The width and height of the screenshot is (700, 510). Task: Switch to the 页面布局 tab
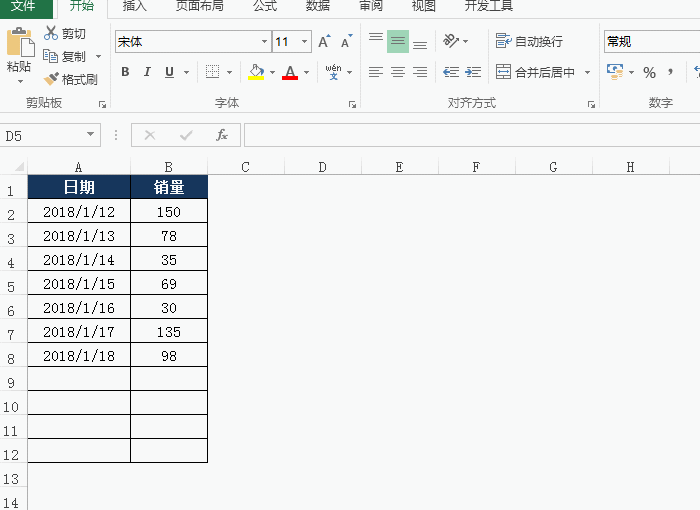[200, 6]
